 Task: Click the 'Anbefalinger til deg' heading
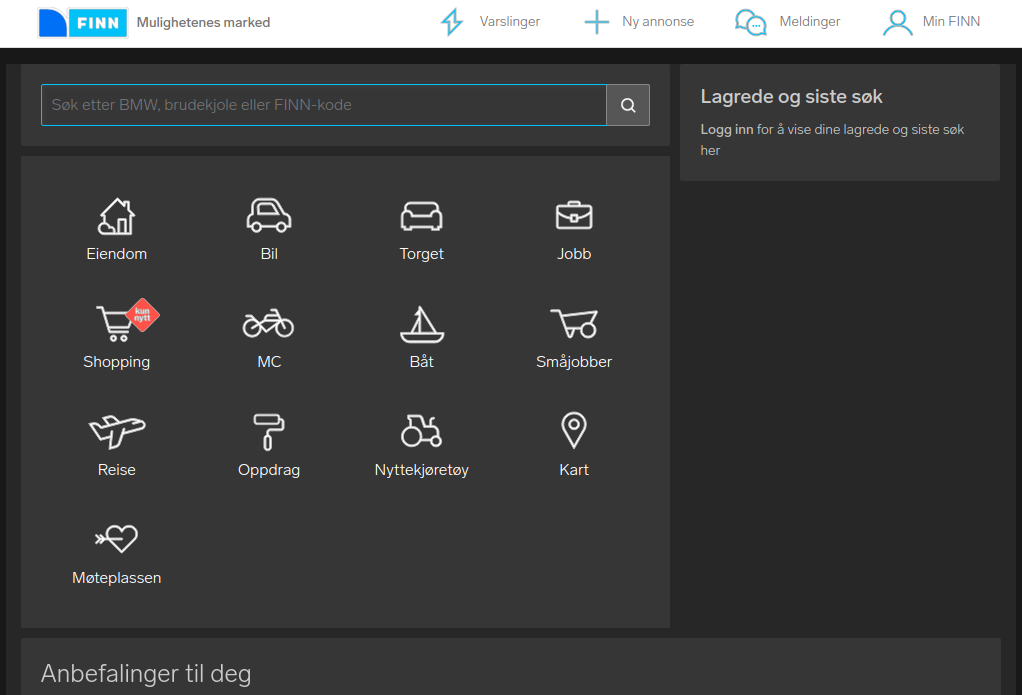click(x=146, y=673)
